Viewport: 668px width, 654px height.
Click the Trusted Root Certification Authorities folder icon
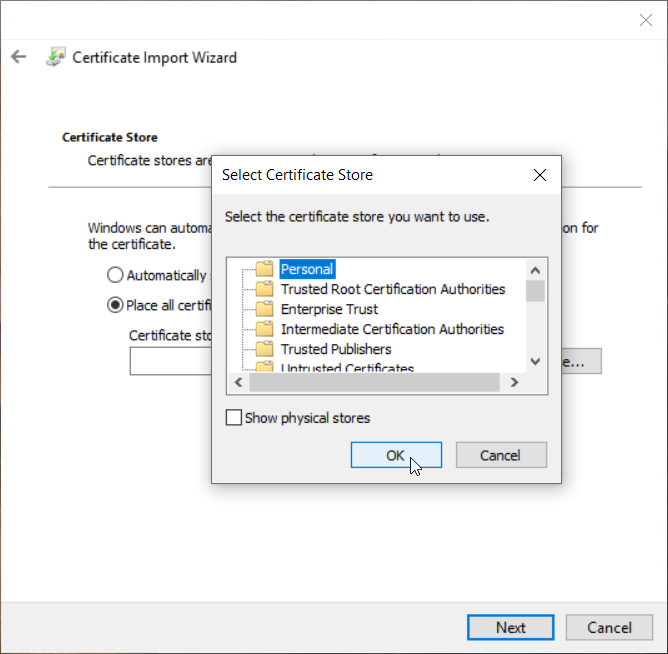coord(264,289)
